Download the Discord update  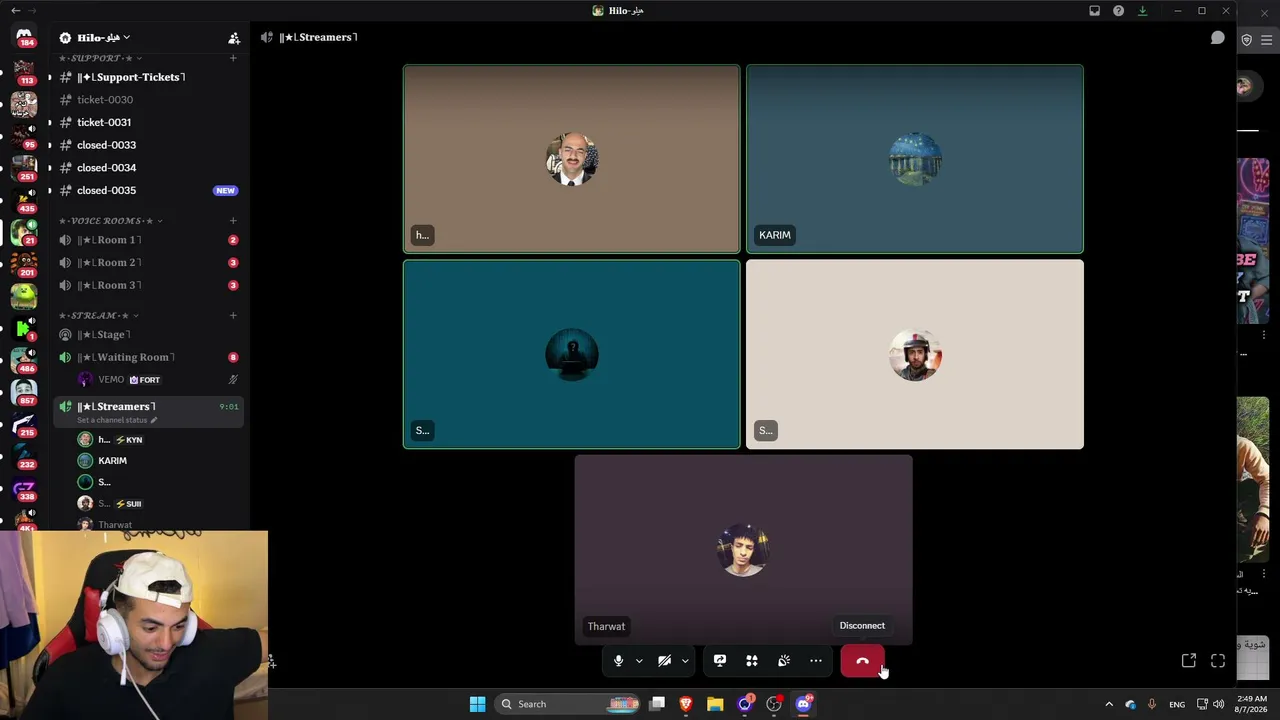click(1143, 11)
